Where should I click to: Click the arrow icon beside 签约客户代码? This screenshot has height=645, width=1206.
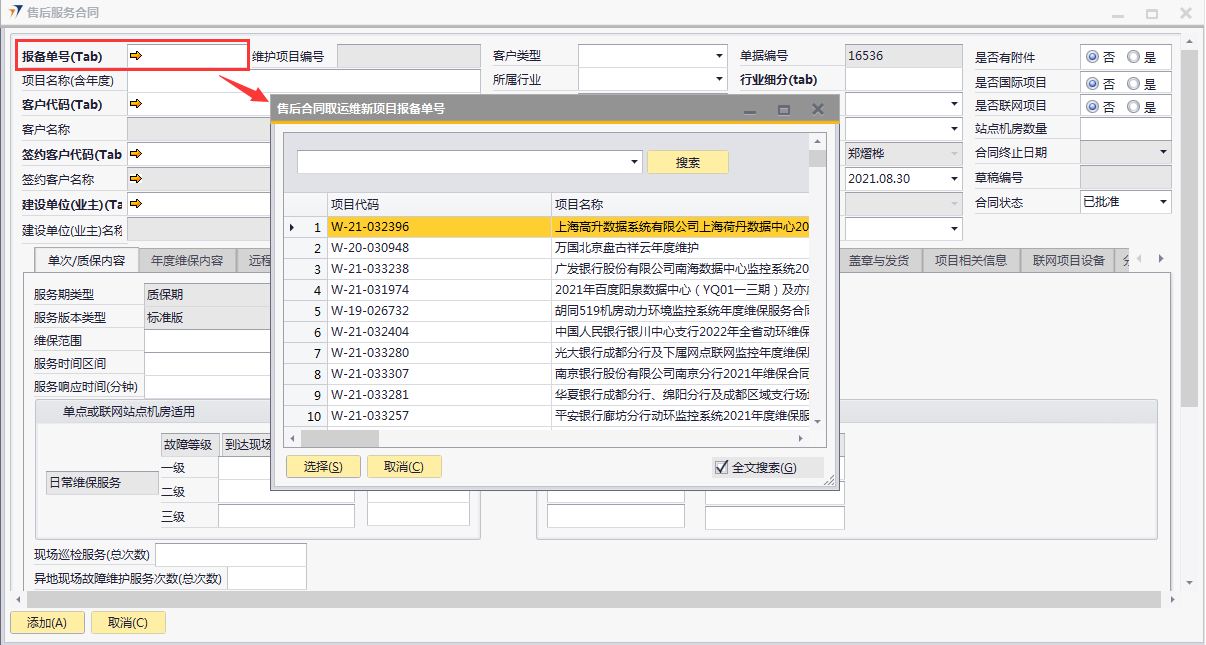(x=136, y=154)
